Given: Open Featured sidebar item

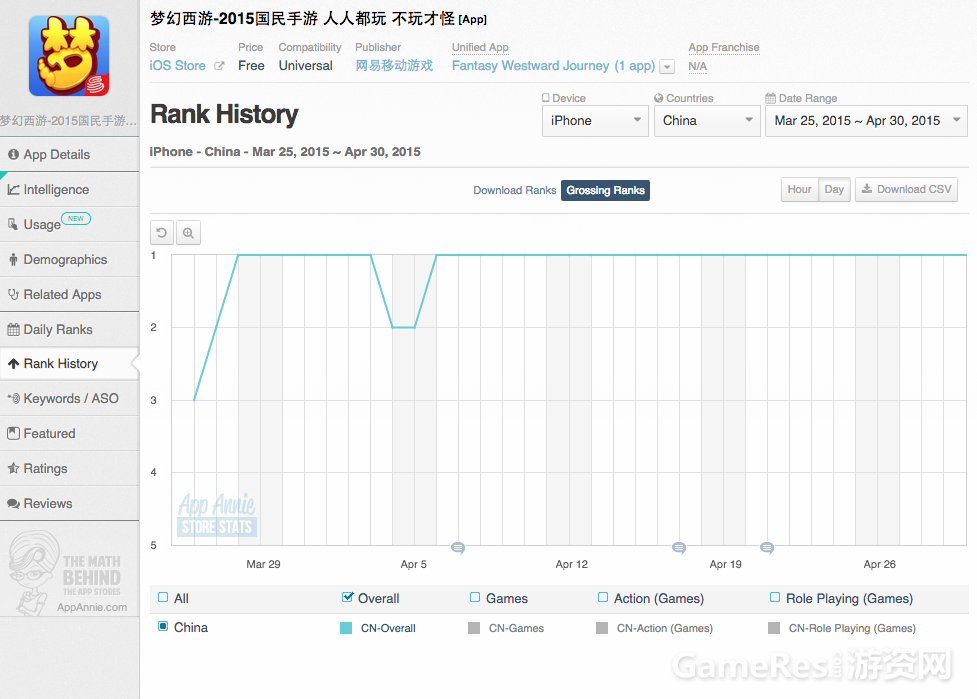Looking at the screenshot, I should [x=69, y=433].
